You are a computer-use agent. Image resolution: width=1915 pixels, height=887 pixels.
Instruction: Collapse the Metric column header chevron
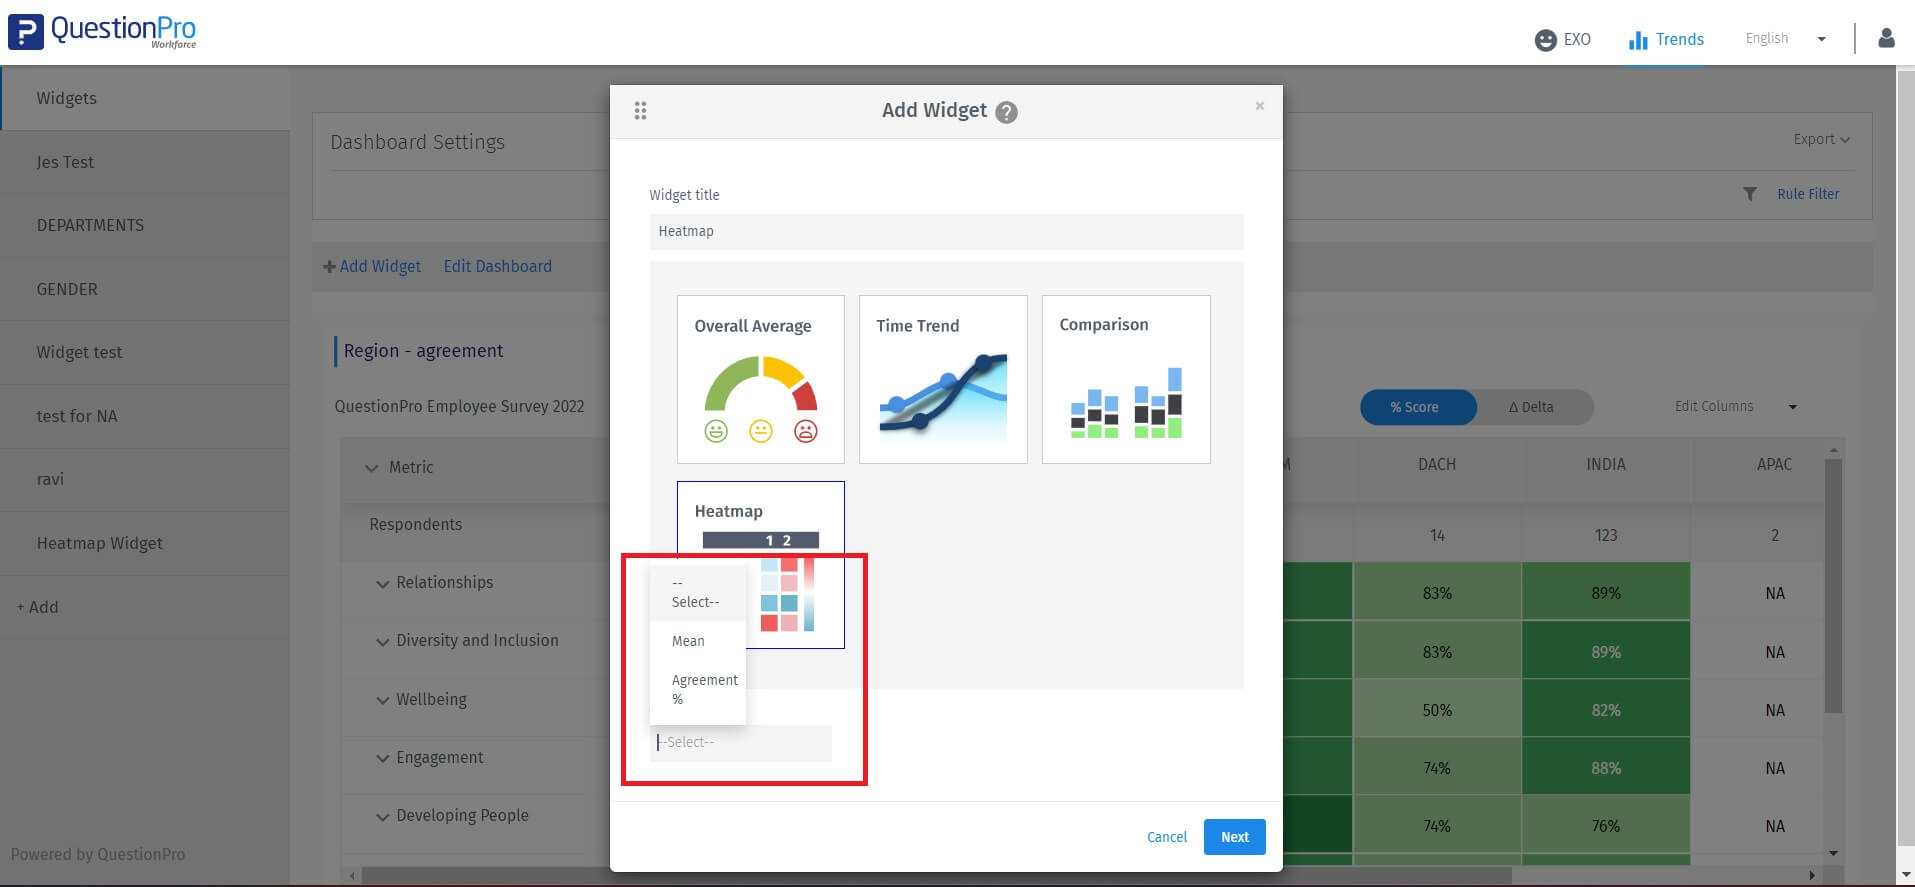(372, 468)
